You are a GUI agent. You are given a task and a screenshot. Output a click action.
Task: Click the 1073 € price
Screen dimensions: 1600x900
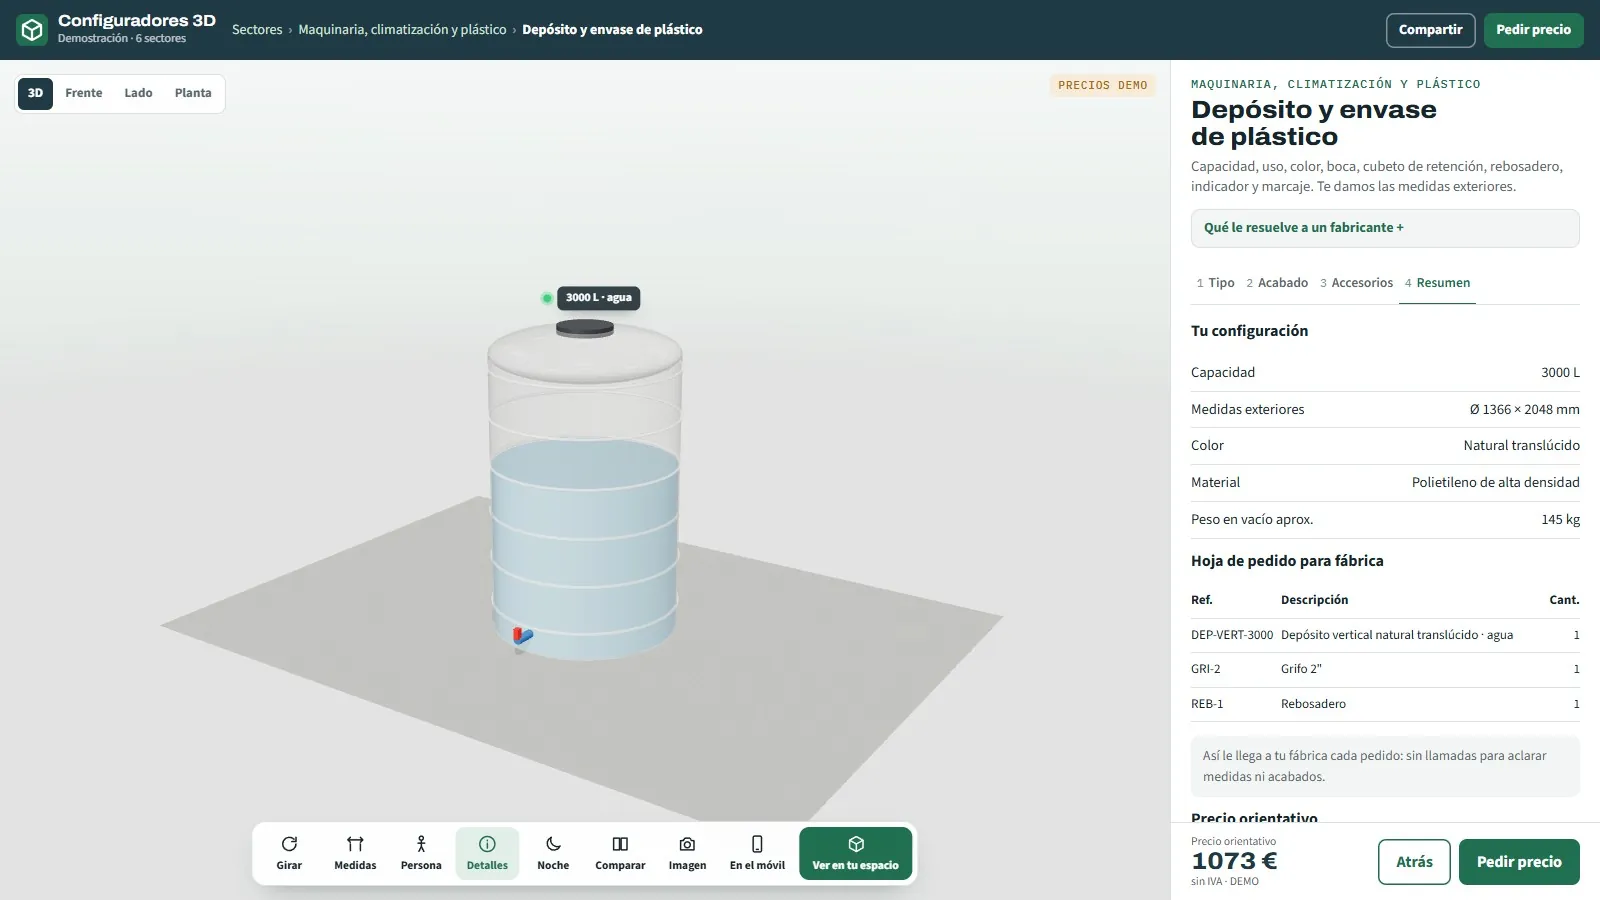[1234, 861]
